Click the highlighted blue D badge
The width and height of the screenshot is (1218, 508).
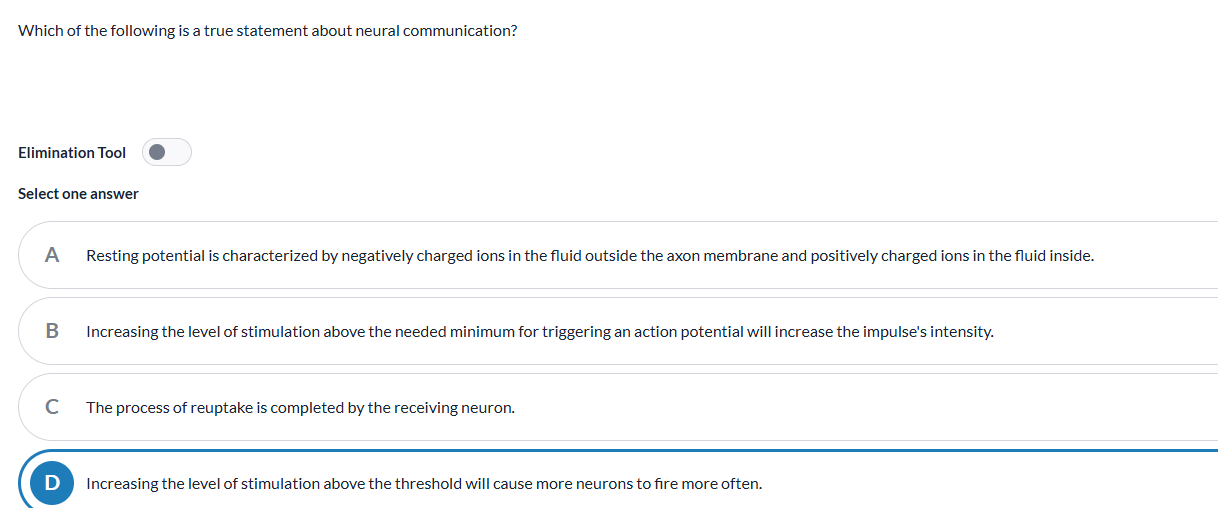click(x=52, y=483)
